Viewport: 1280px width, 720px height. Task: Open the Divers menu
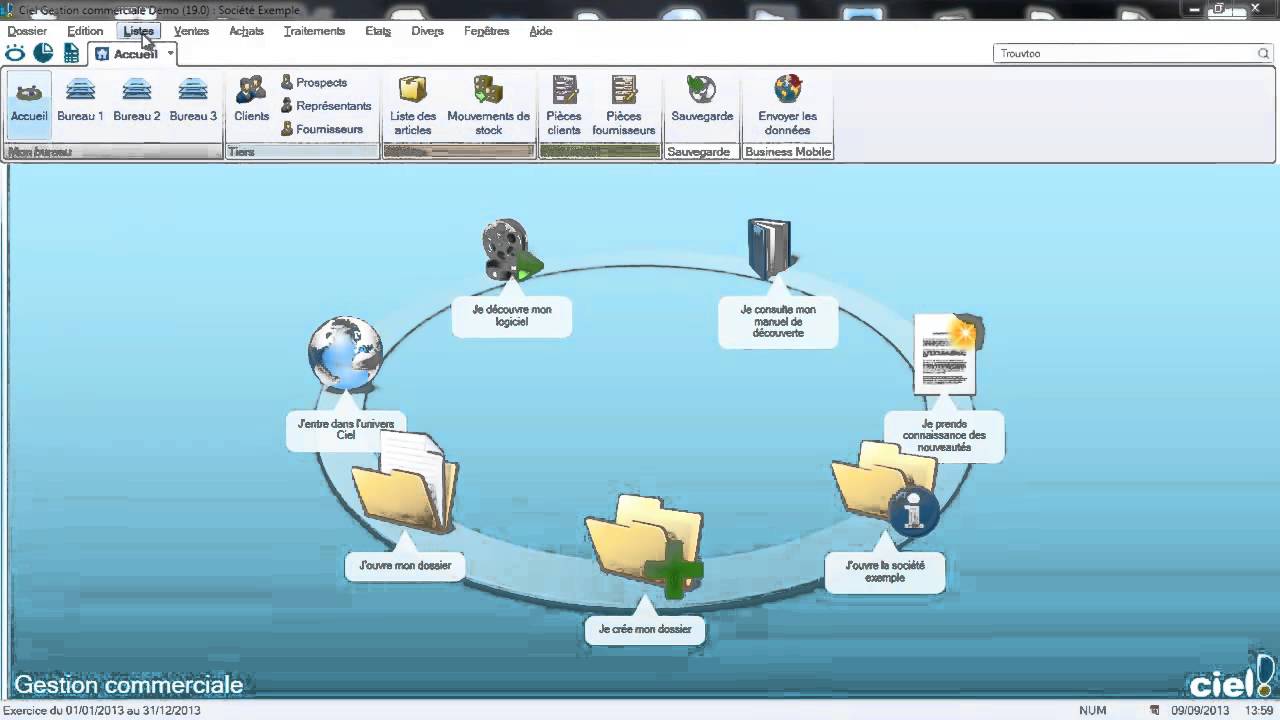(x=427, y=31)
